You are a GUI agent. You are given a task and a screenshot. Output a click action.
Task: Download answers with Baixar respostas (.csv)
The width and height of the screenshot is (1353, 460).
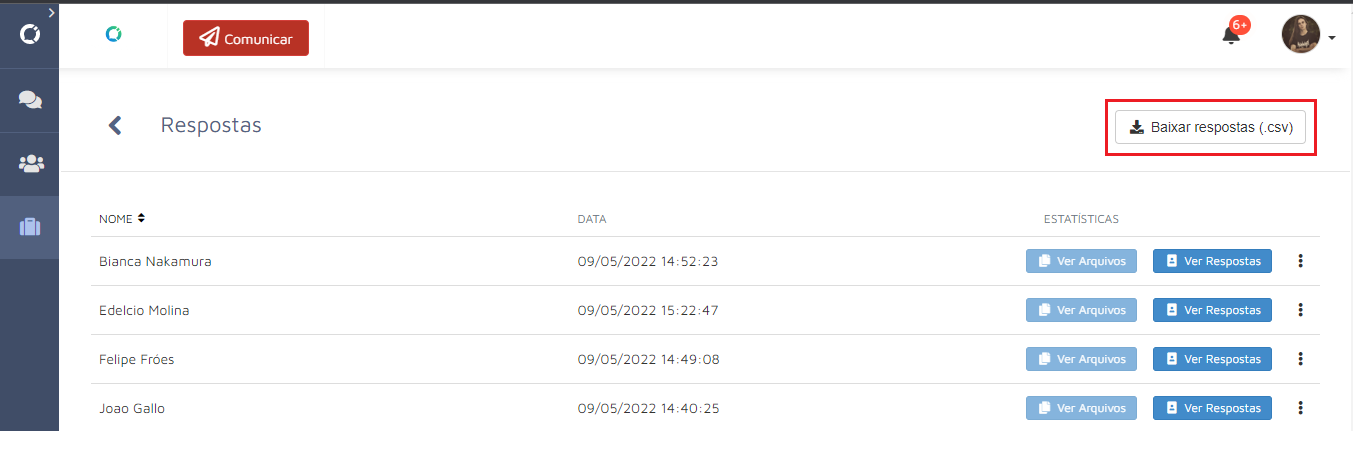click(x=1211, y=127)
